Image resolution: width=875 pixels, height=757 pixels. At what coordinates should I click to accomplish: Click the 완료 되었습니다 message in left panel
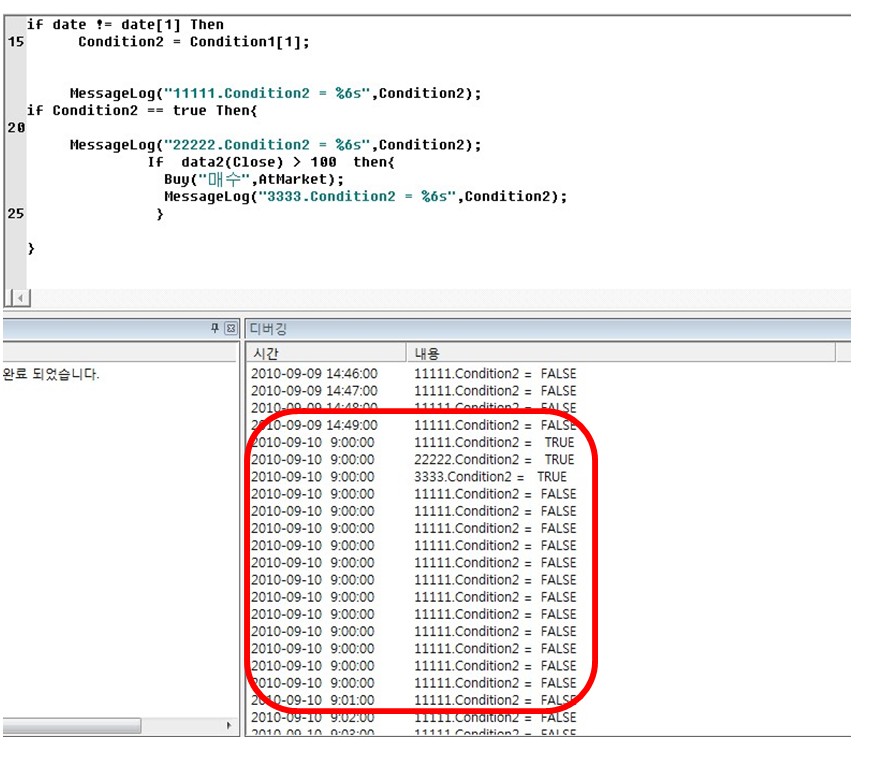click(51, 374)
